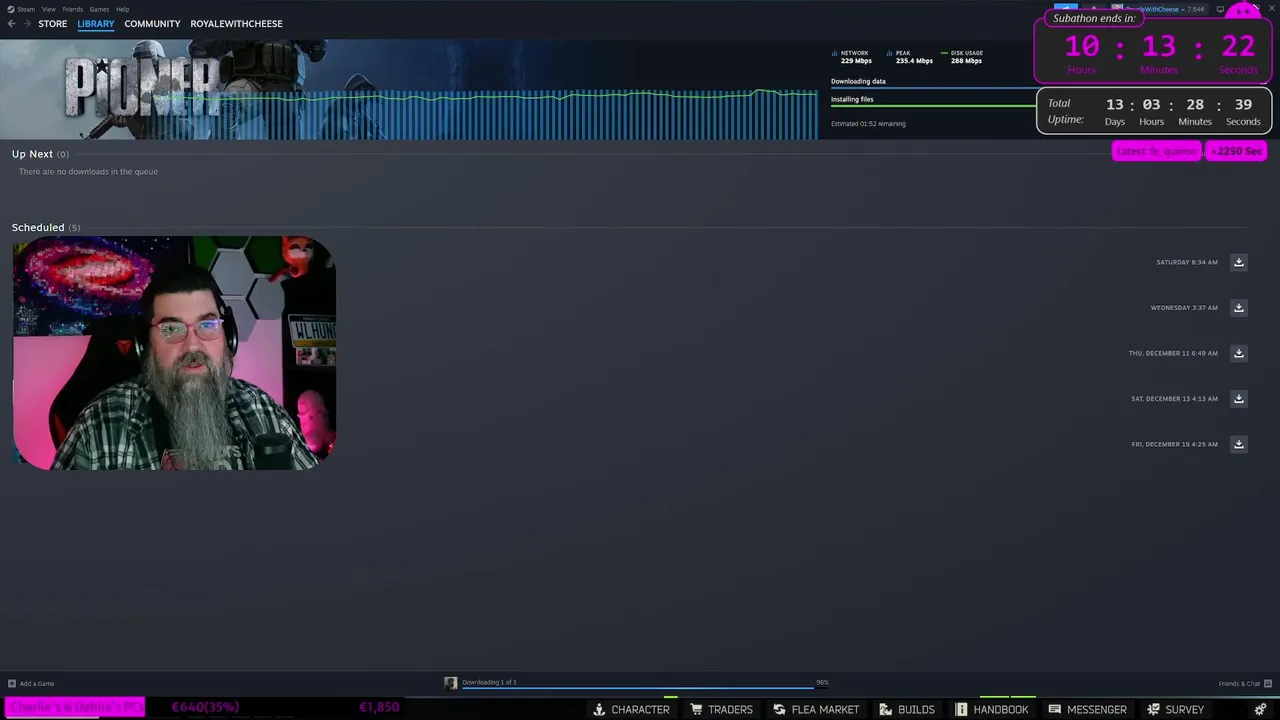Viewport: 1280px width, 720px height.
Task: Click the Add a Game label
Action: click(37, 684)
